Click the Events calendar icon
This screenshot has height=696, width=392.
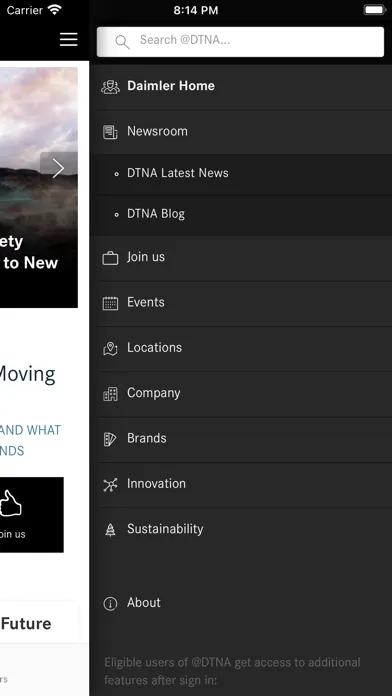pyautogui.click(x=110, y=303)
